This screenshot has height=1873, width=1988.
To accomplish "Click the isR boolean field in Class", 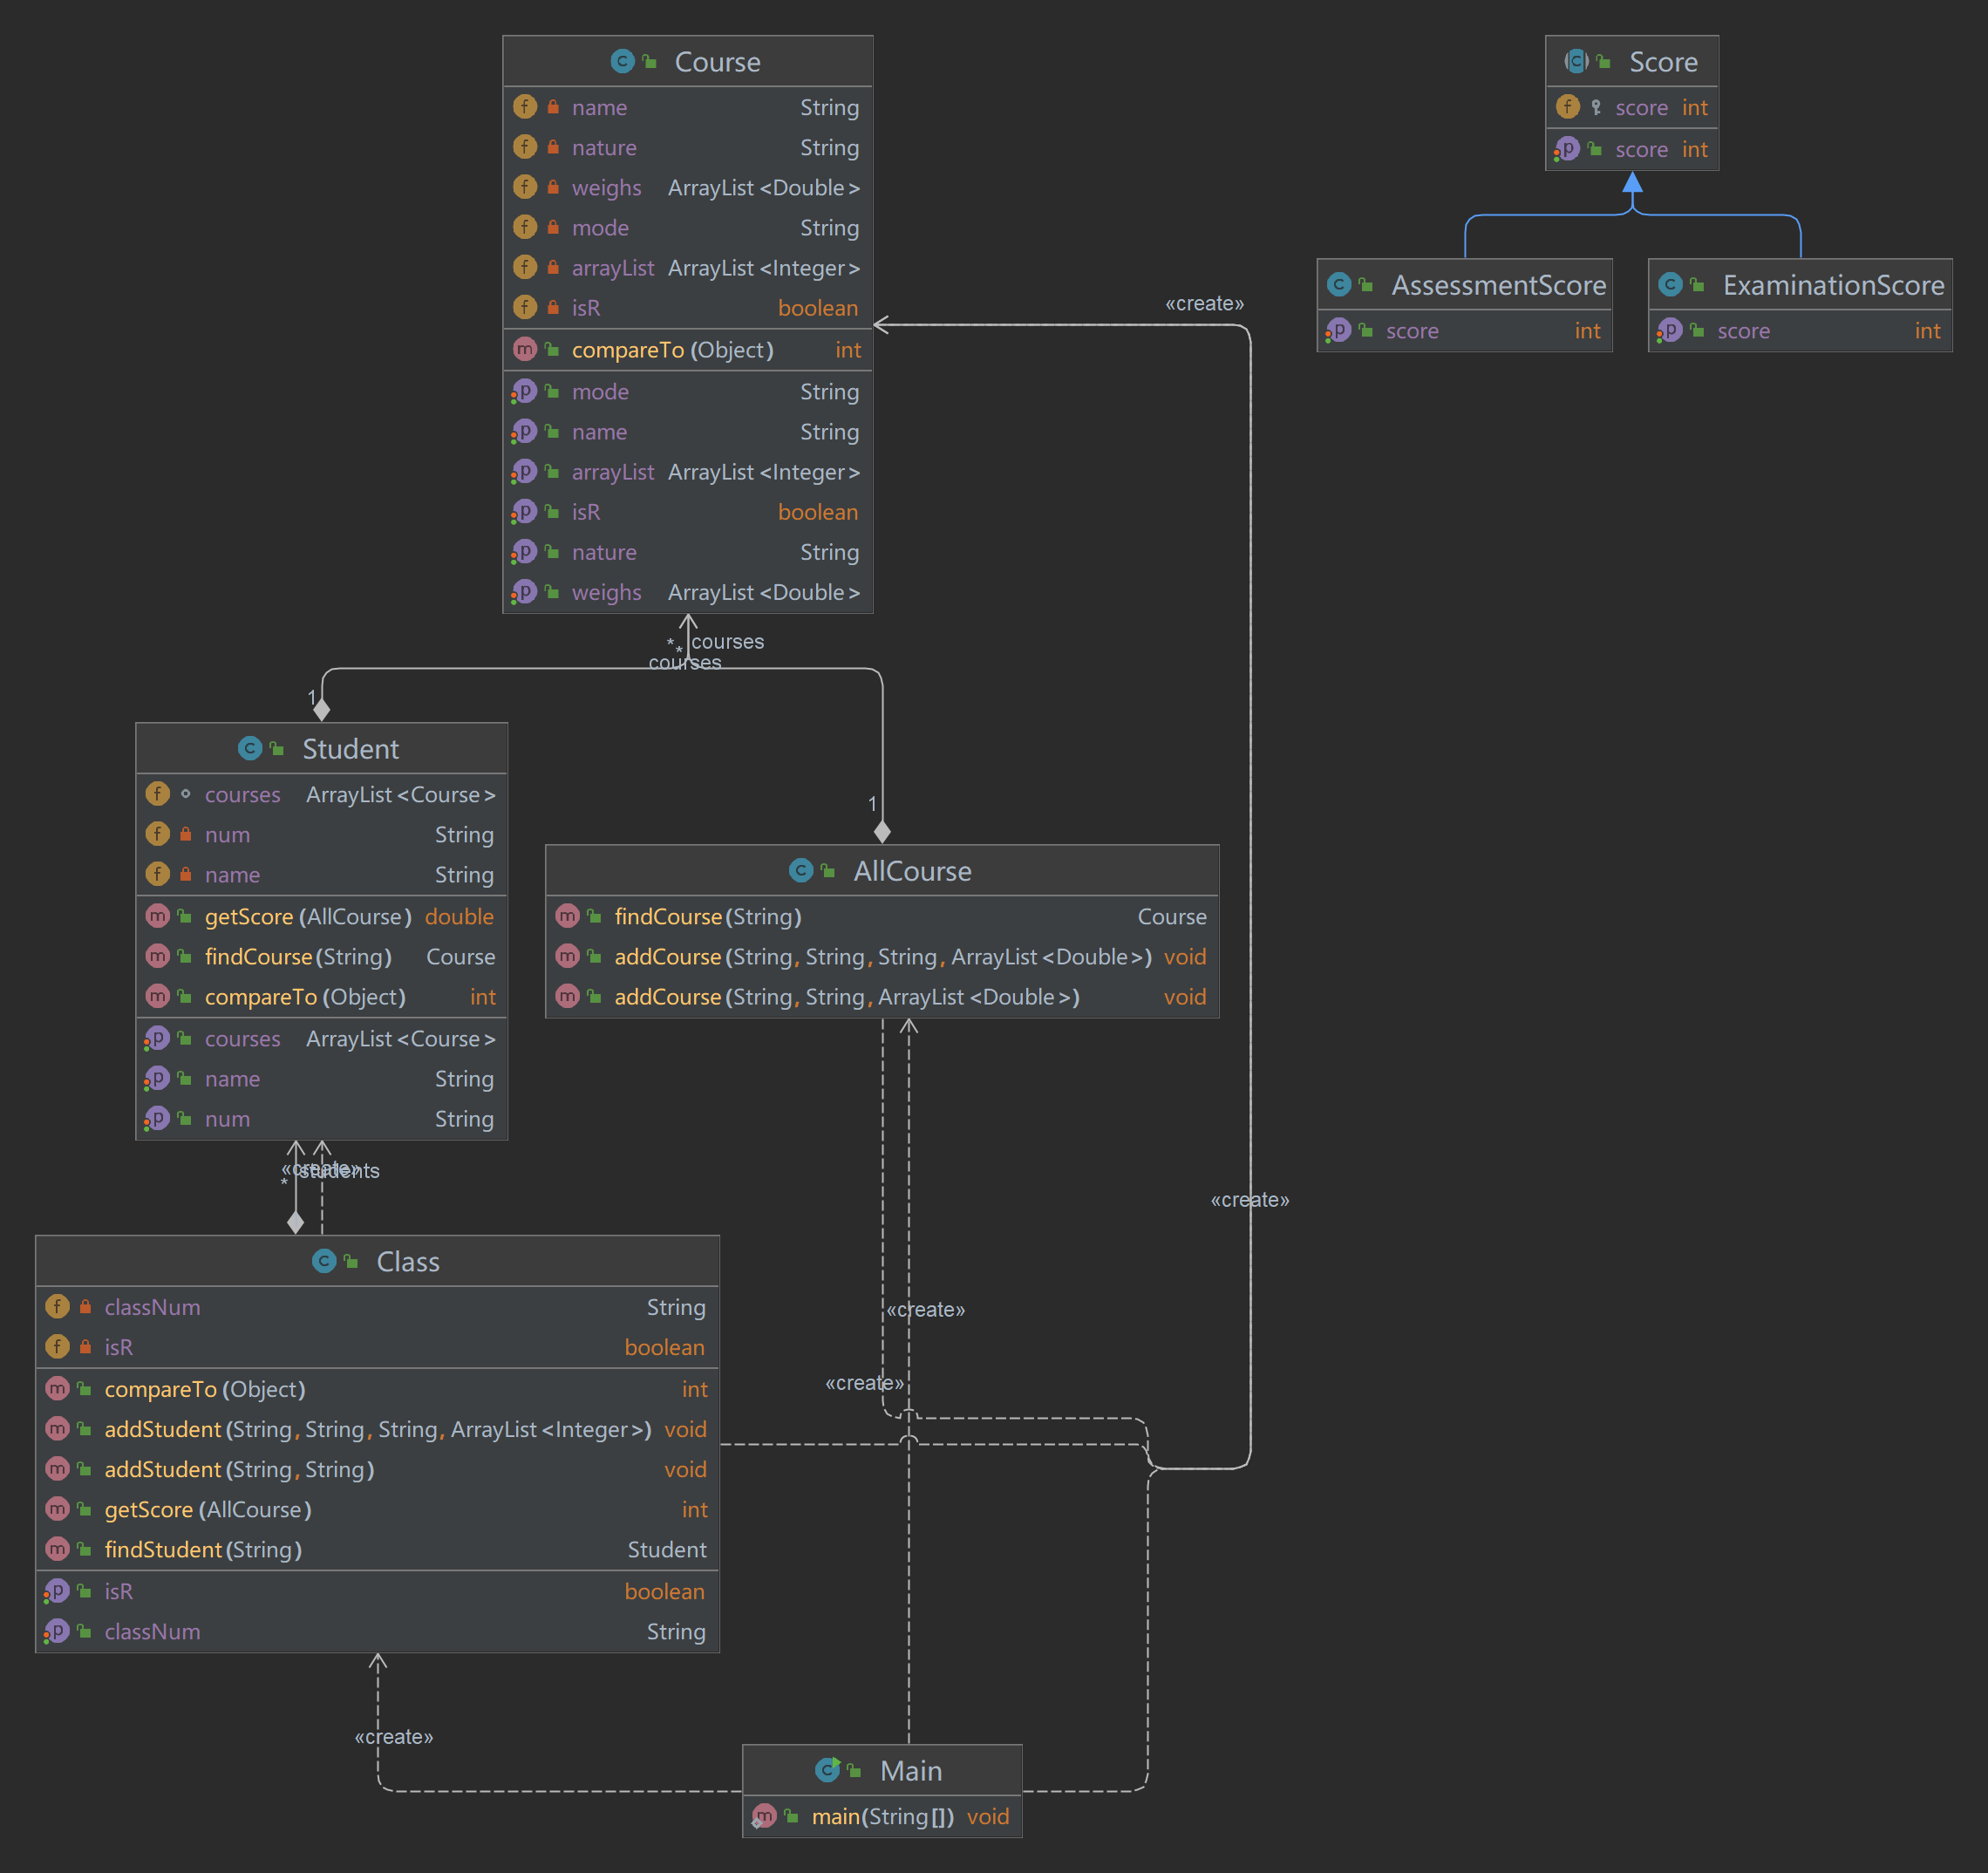I will (119, 1347).
